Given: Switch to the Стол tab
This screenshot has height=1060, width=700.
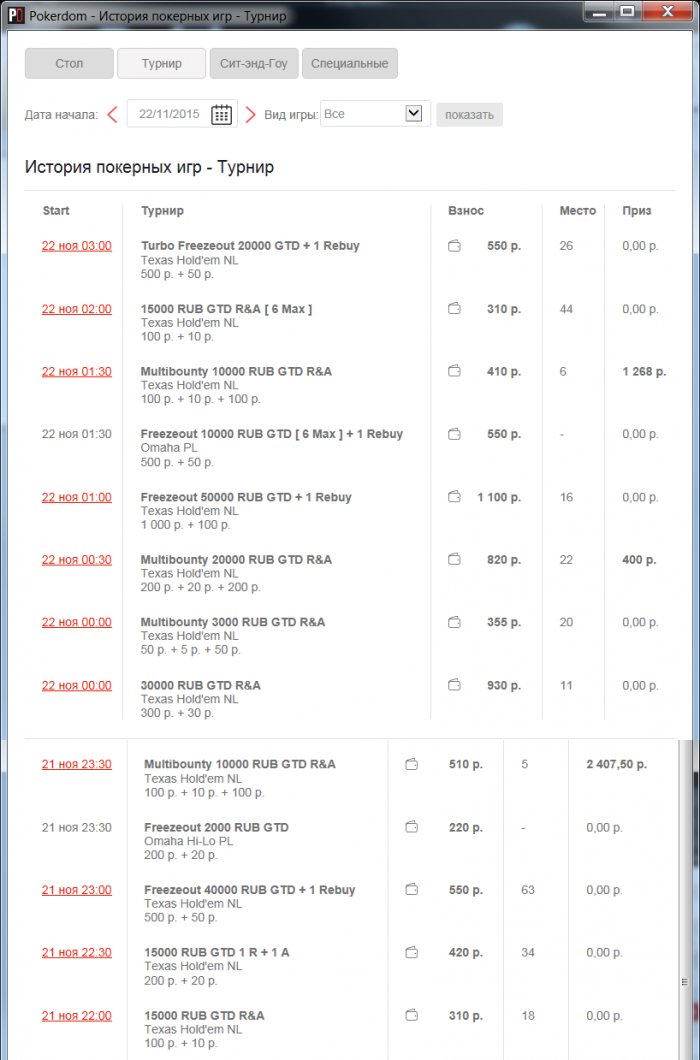Looking at the screenshot, I should (x=69, y=64).
